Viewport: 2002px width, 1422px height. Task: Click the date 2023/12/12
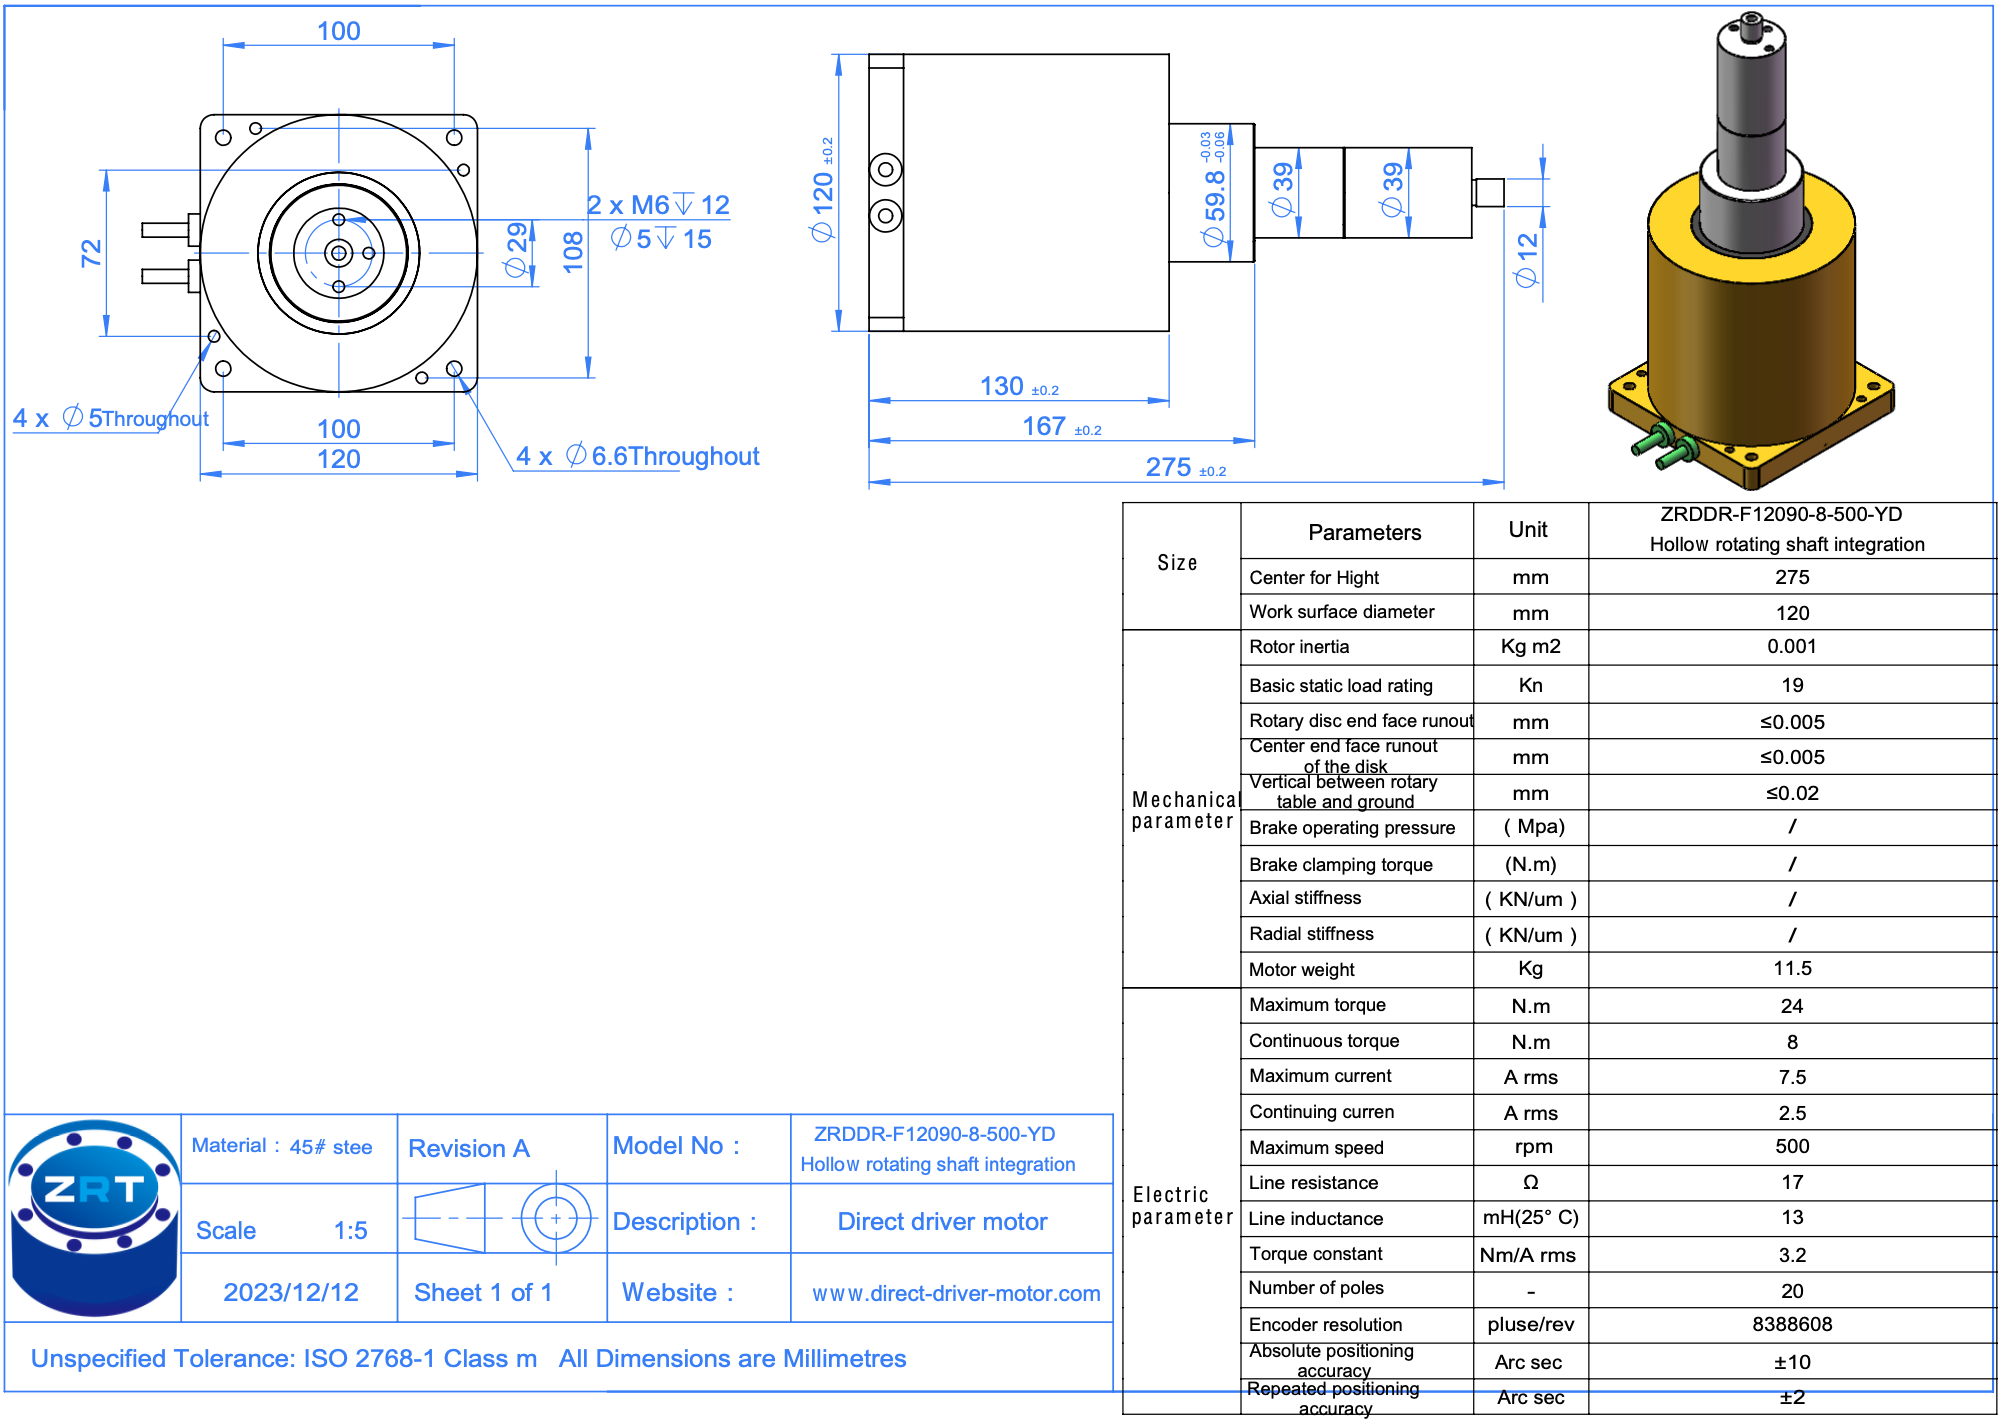(x=291, y=1292)
